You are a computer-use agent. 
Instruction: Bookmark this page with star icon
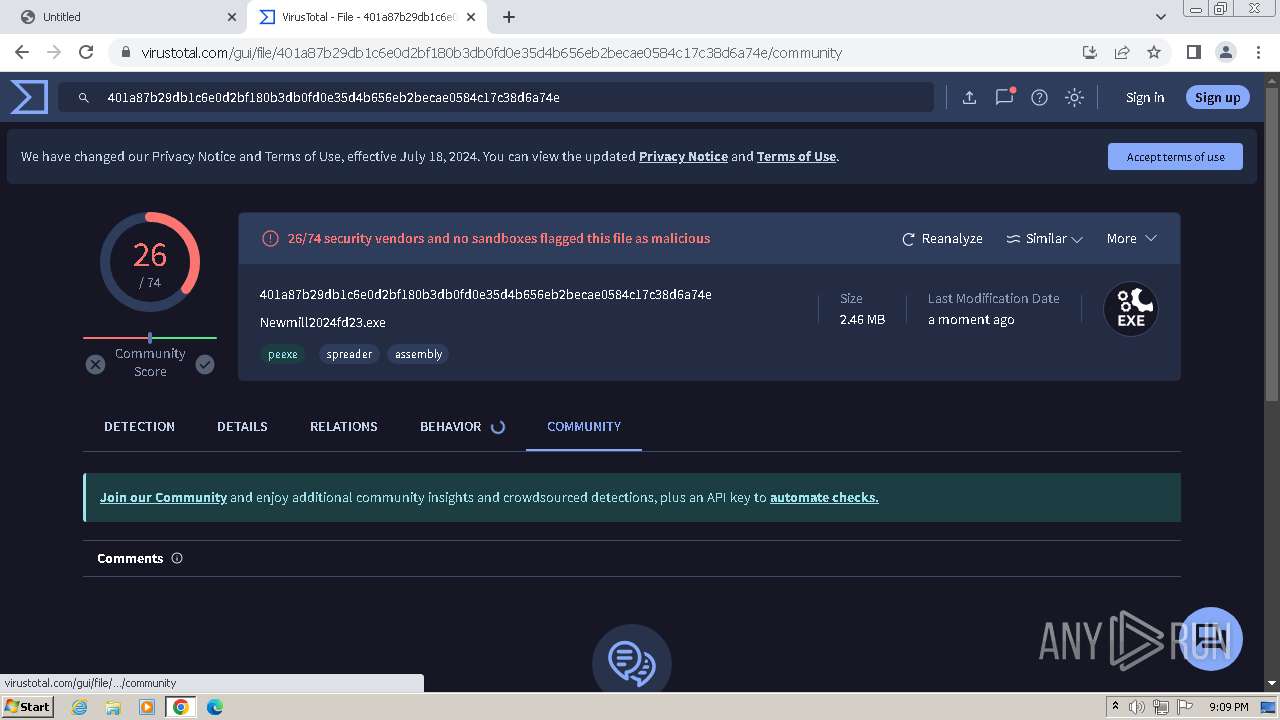click(1154, 52)
